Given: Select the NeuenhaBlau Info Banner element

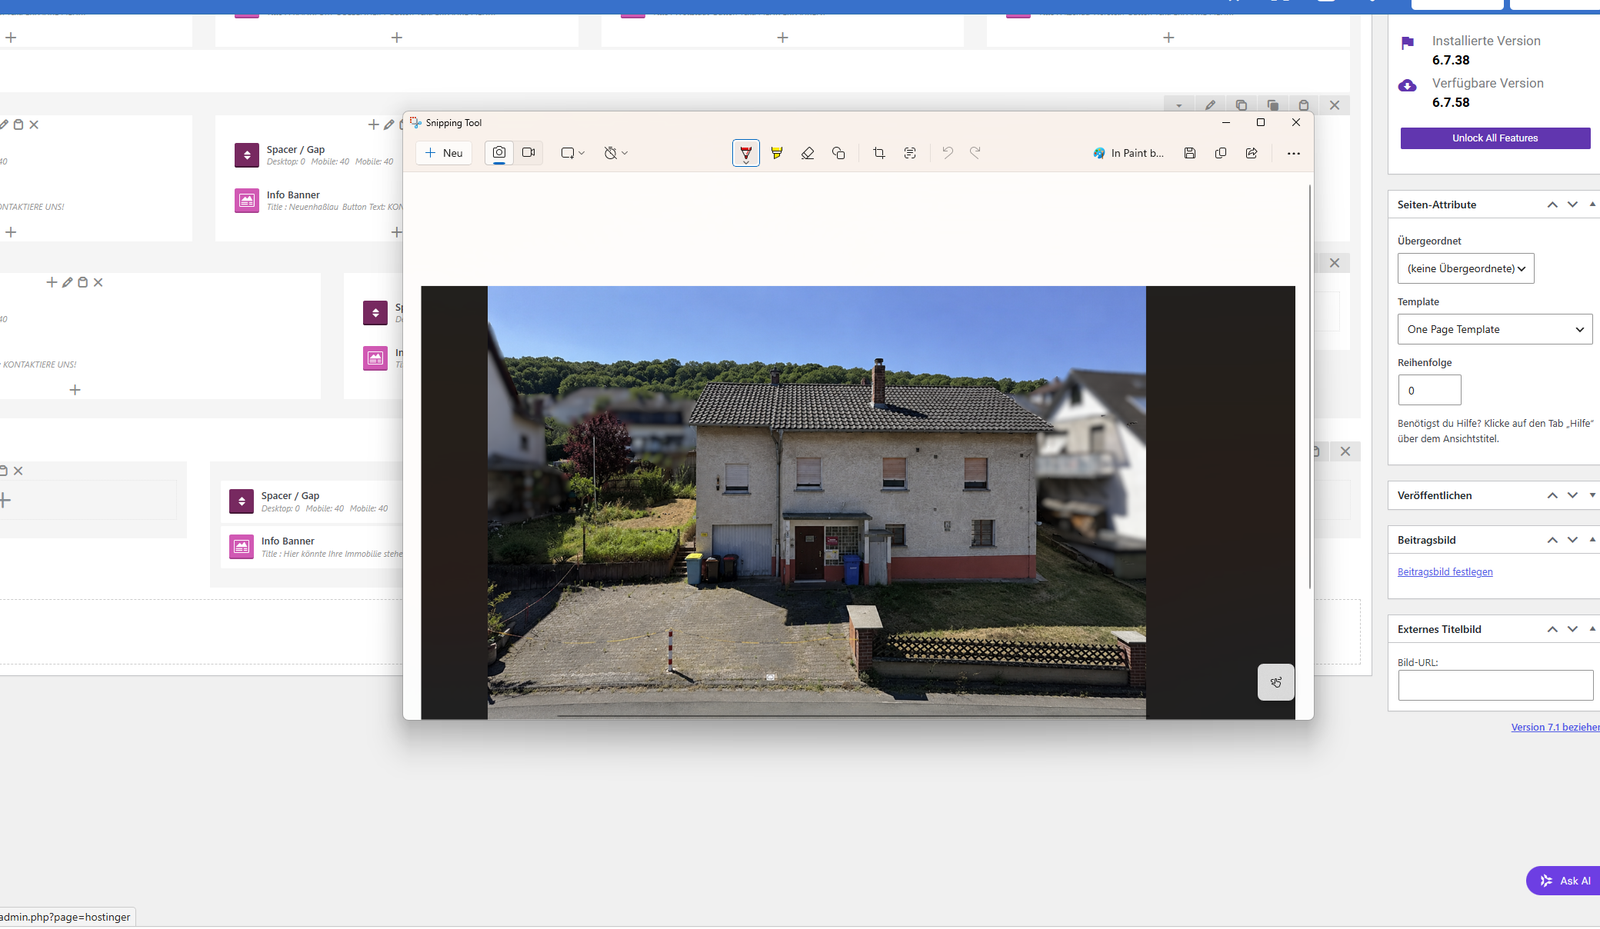Looking at the screenshot, I should coord(316,200).
